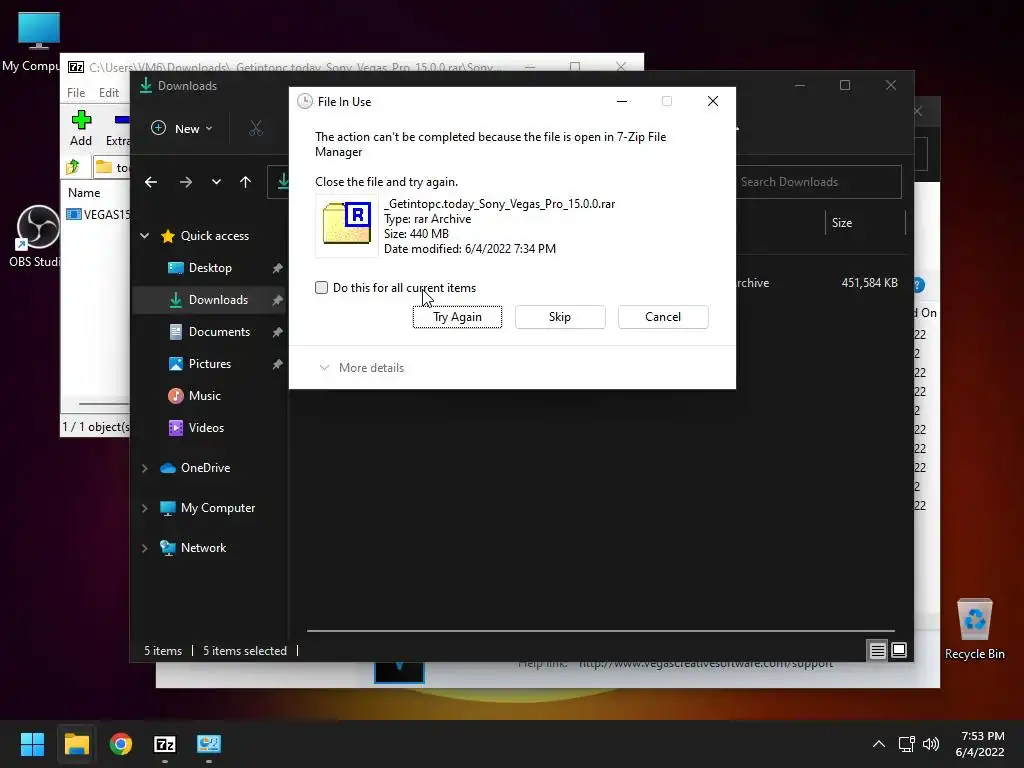Open Videos folder in sidebar
The width and height of the screenshot is (1024, 768).
[206, 428]
